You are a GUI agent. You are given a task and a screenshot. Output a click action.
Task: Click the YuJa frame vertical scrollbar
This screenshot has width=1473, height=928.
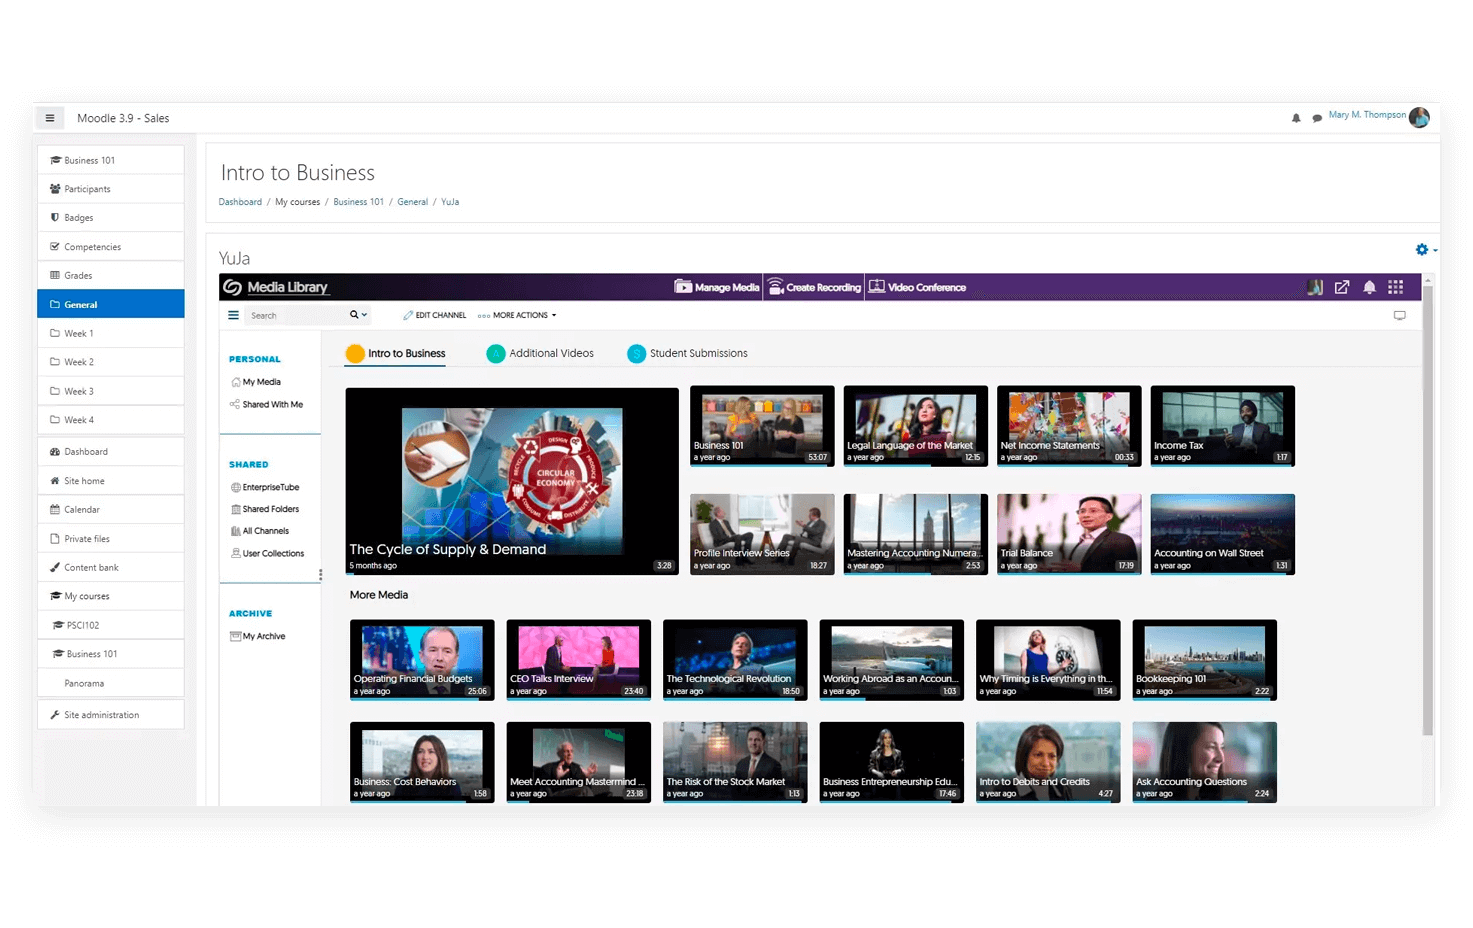(x=1428, y=510)
